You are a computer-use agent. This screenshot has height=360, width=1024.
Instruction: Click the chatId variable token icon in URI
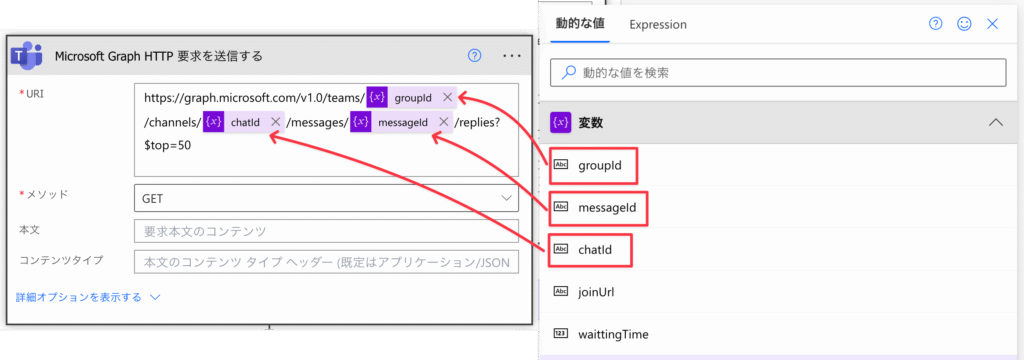point(214,122)
